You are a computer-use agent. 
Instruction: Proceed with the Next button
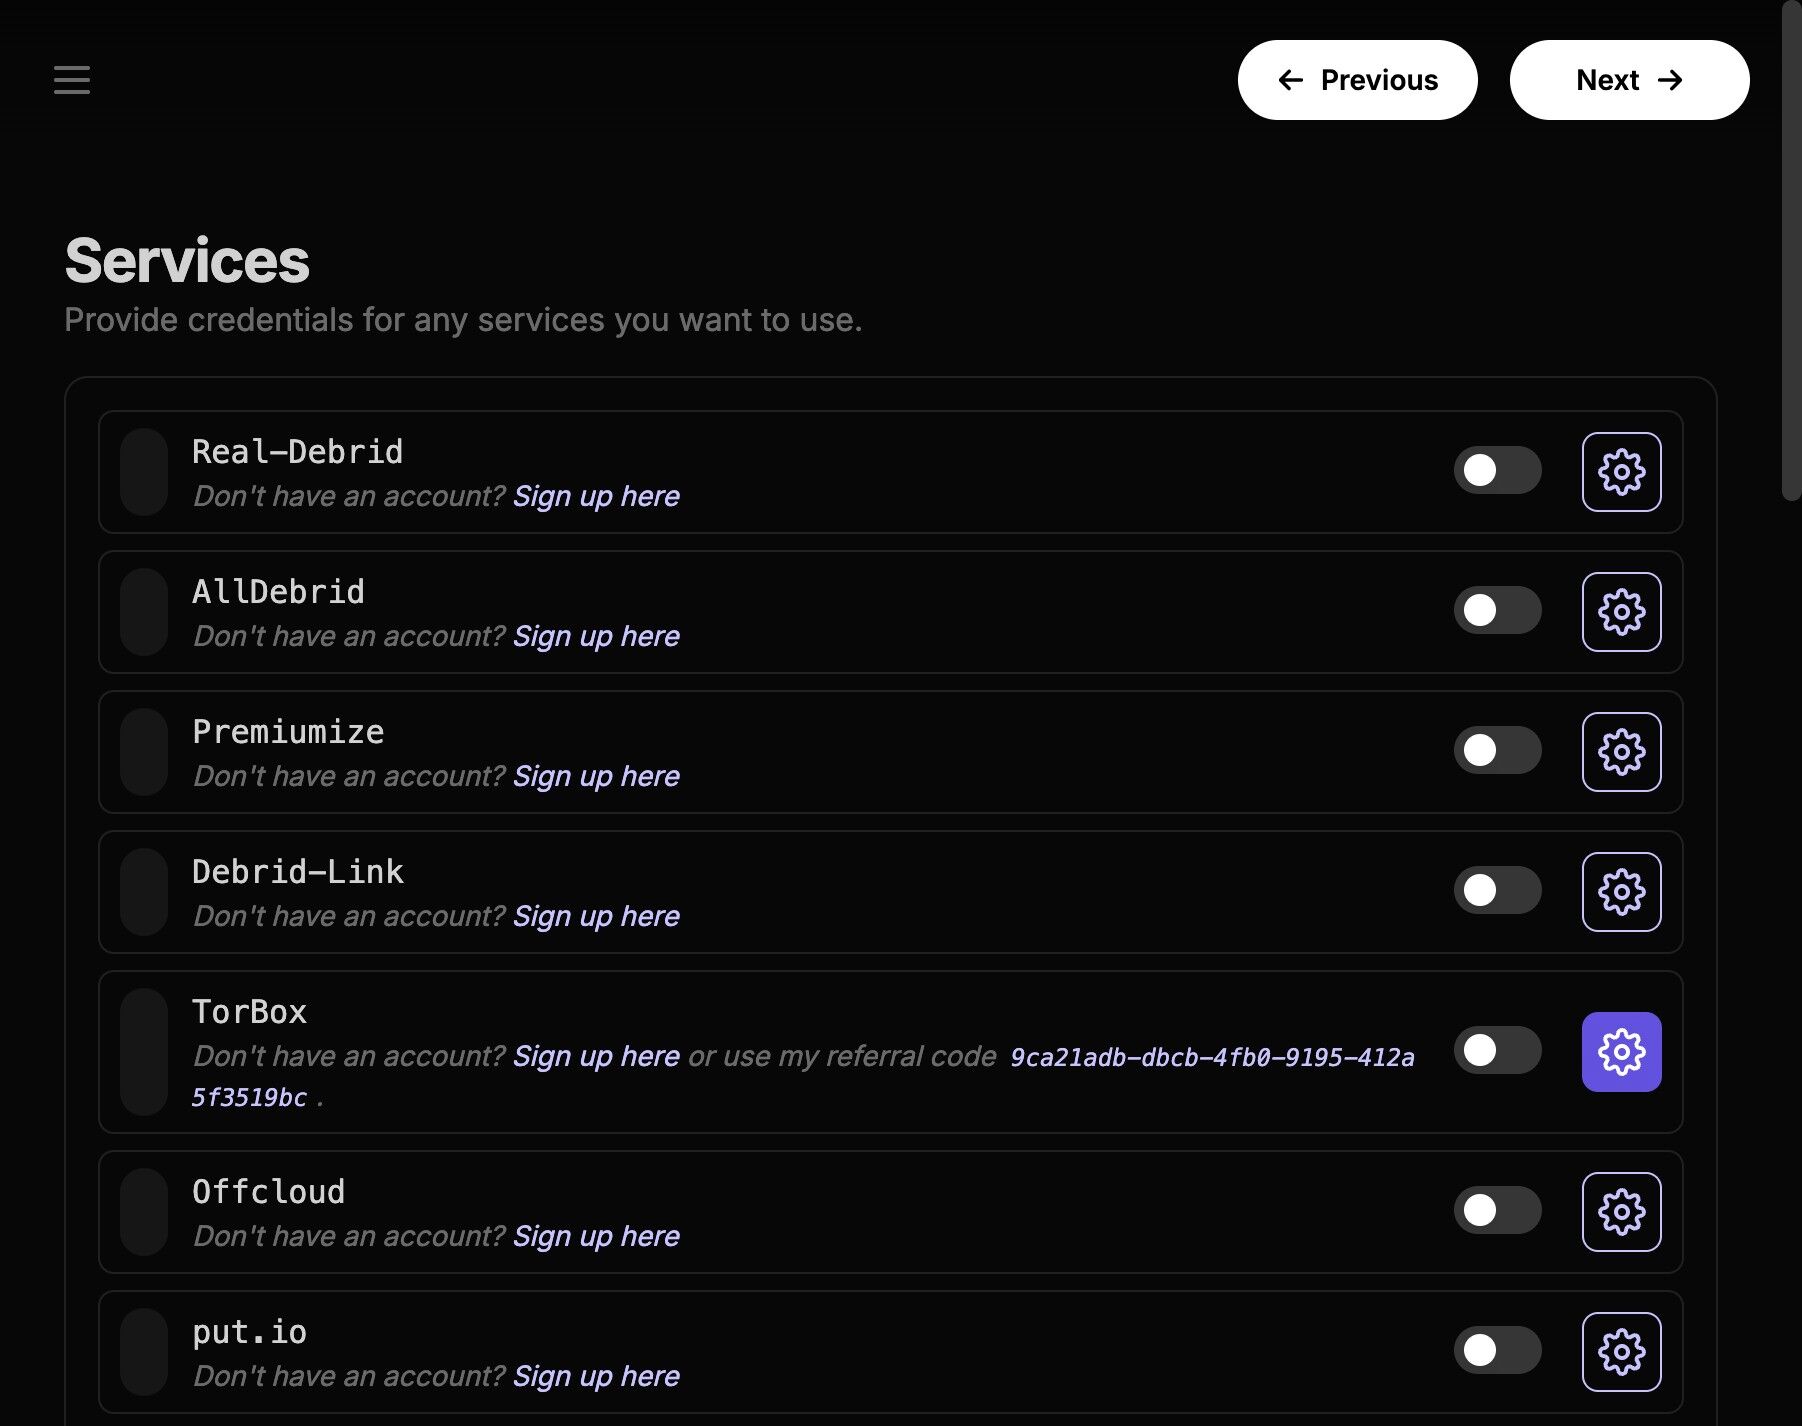click(x=1629, y=80)
